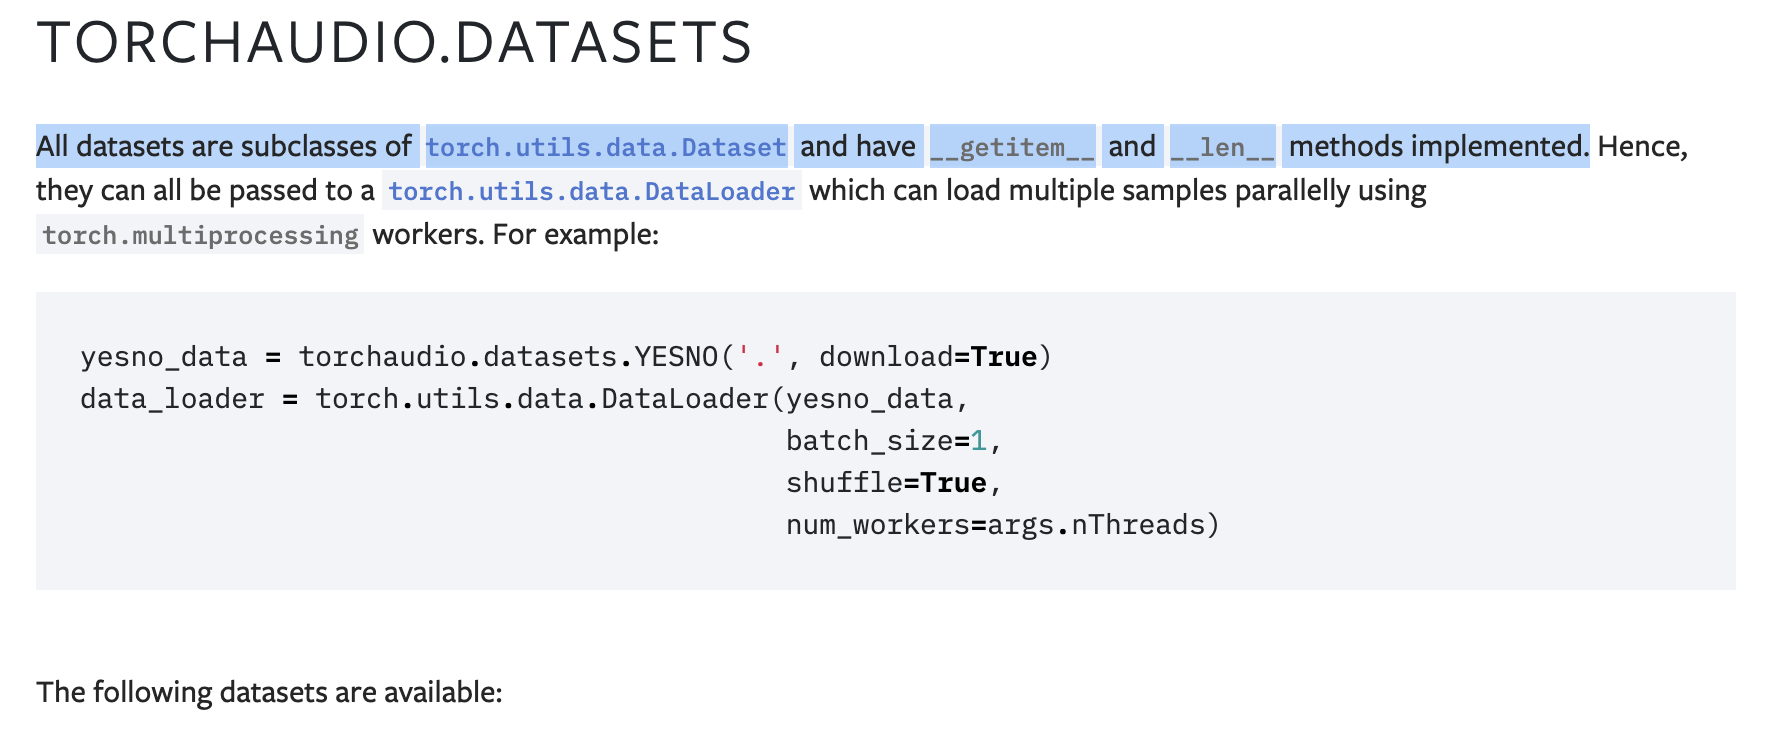
Task: Click the batch_size=1 code line
Action: [894, 441]
